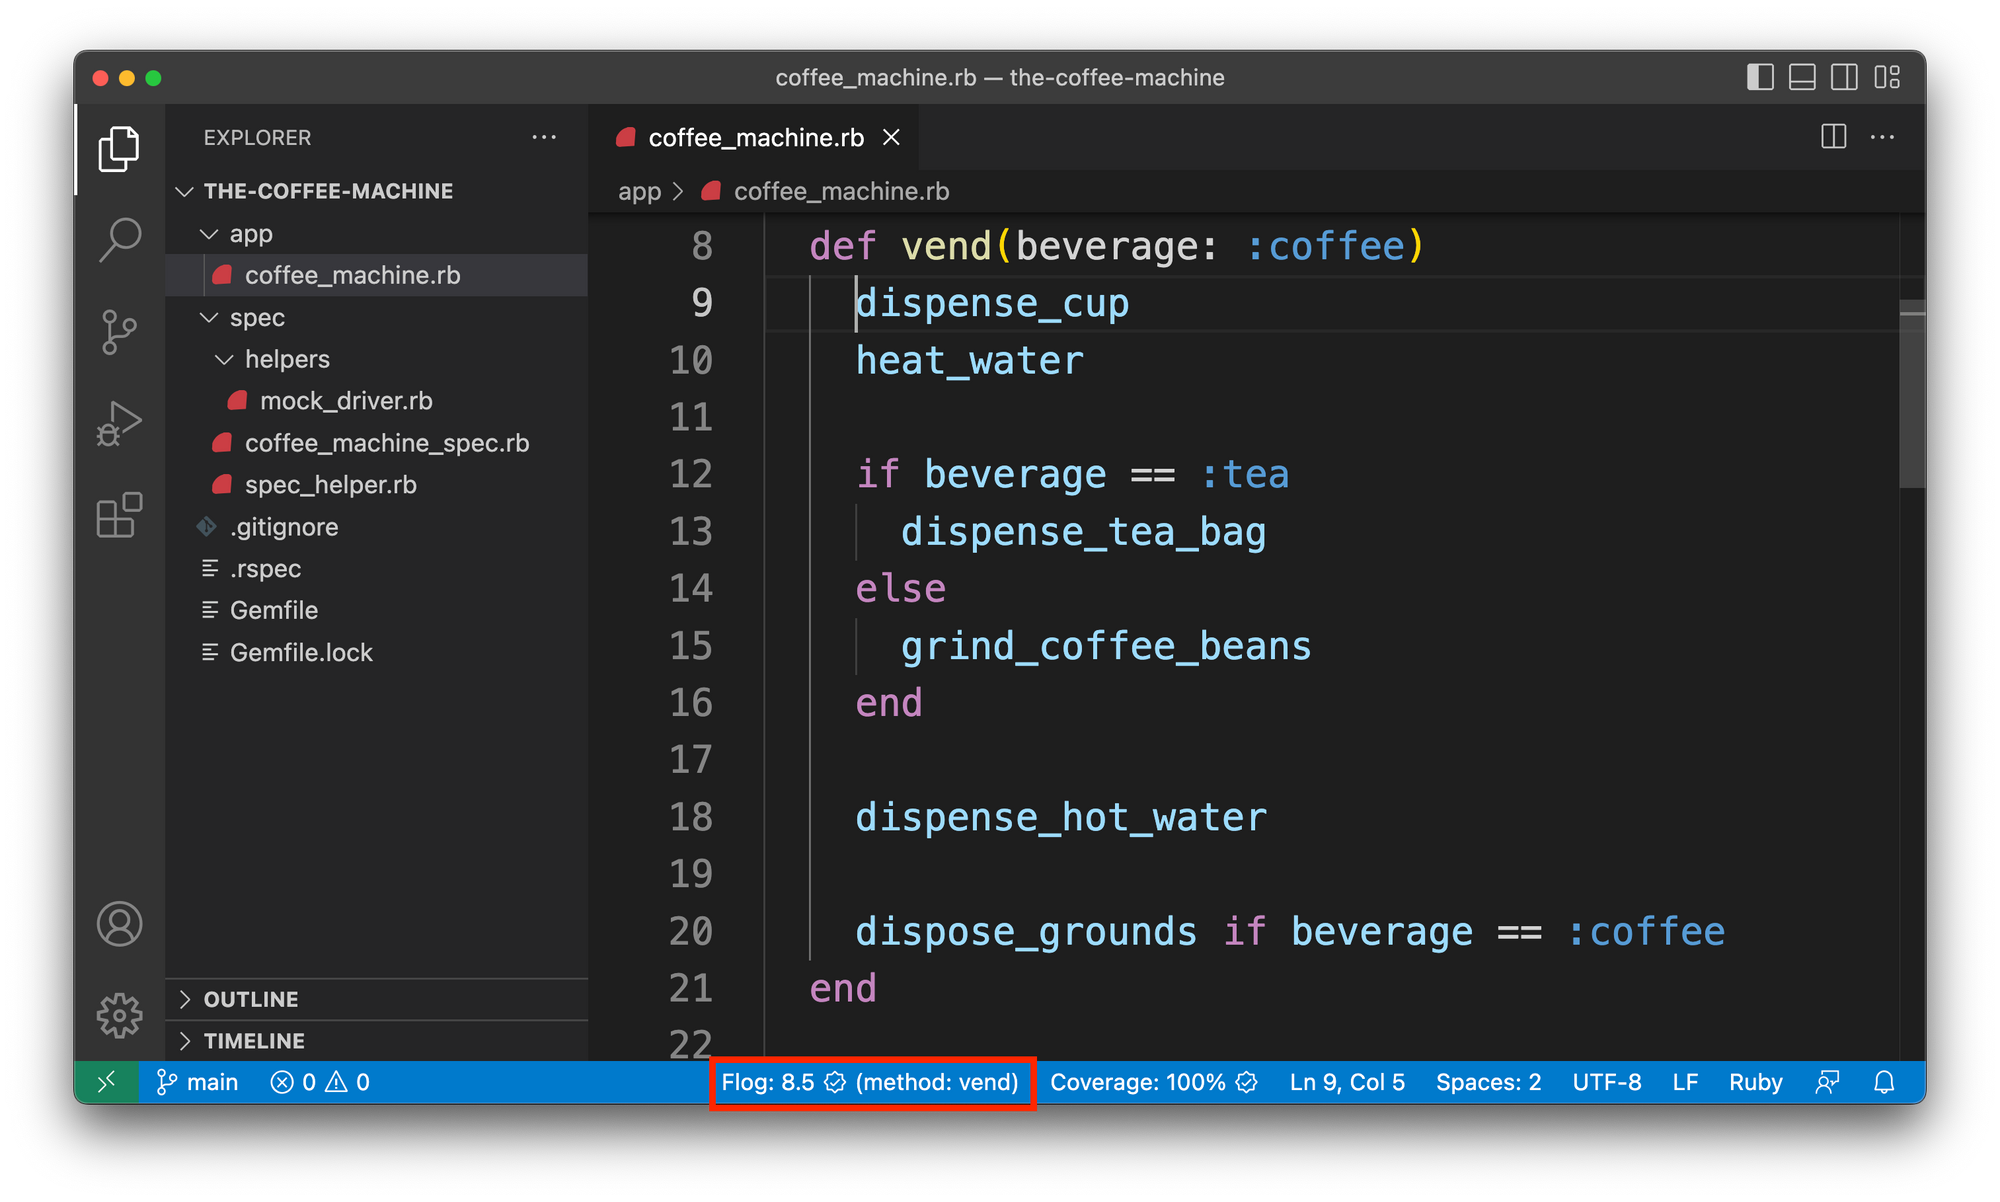The height and width of the screenshot is (1202, 2000).
Task: Open mock_driver.rb in the file tree
Action: (x=345, y=401)
